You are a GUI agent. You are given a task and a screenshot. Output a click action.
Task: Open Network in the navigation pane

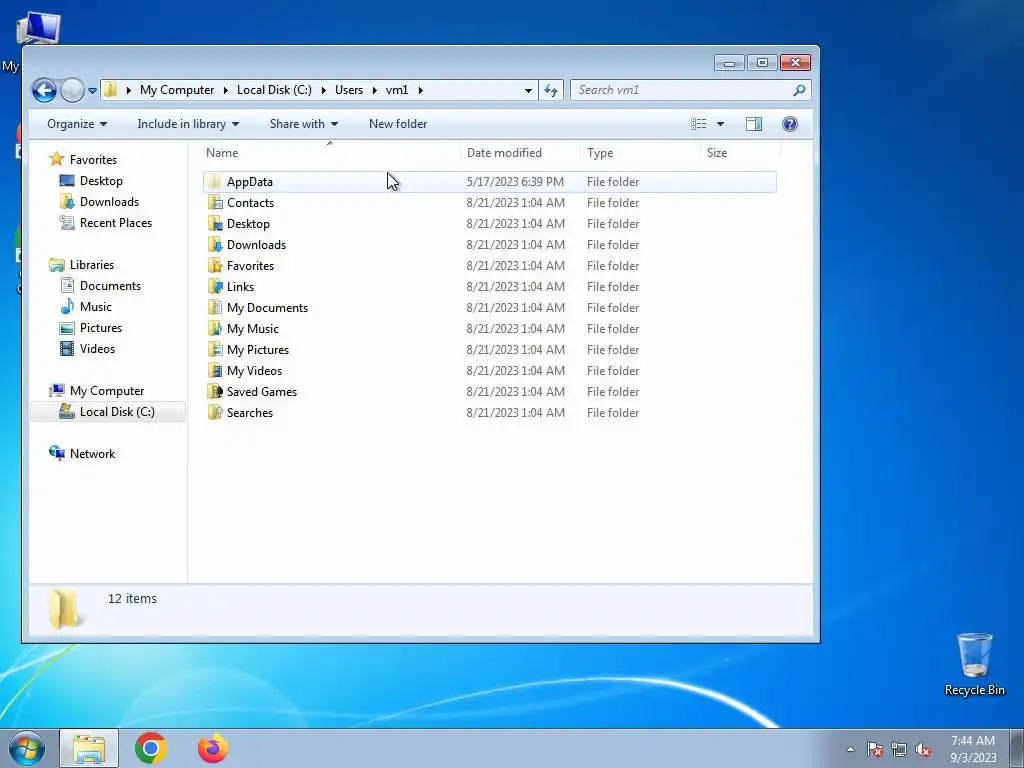(82, 454)
